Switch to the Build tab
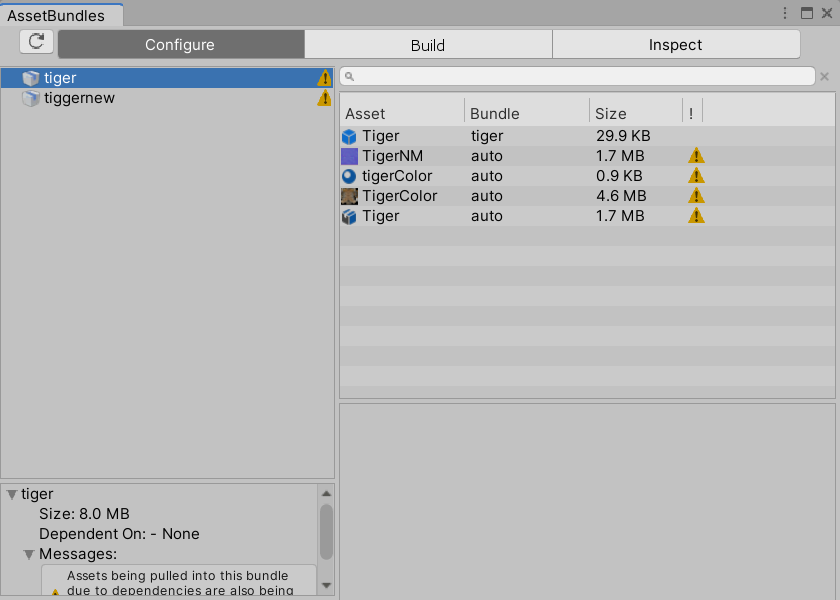Image resolution: width=840 pixels, height=600 pixels. [x=427, y=44]
